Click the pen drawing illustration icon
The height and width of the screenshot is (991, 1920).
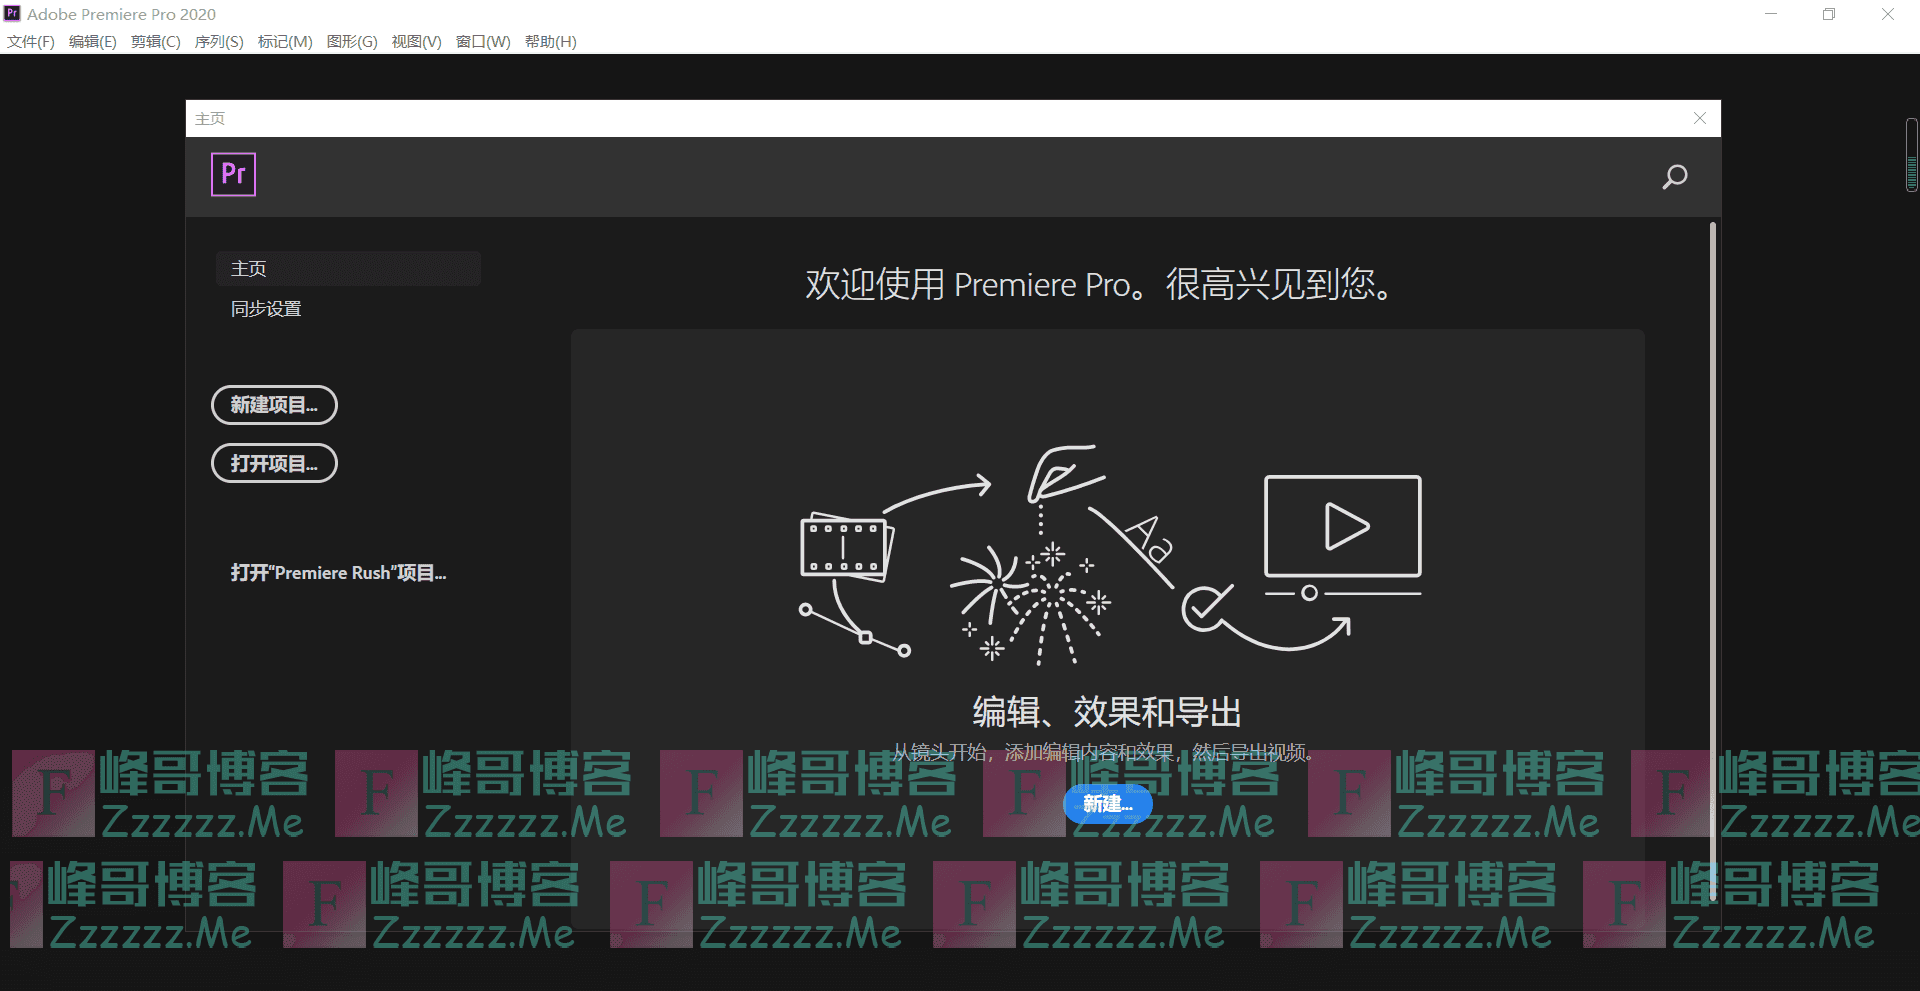1062,474
